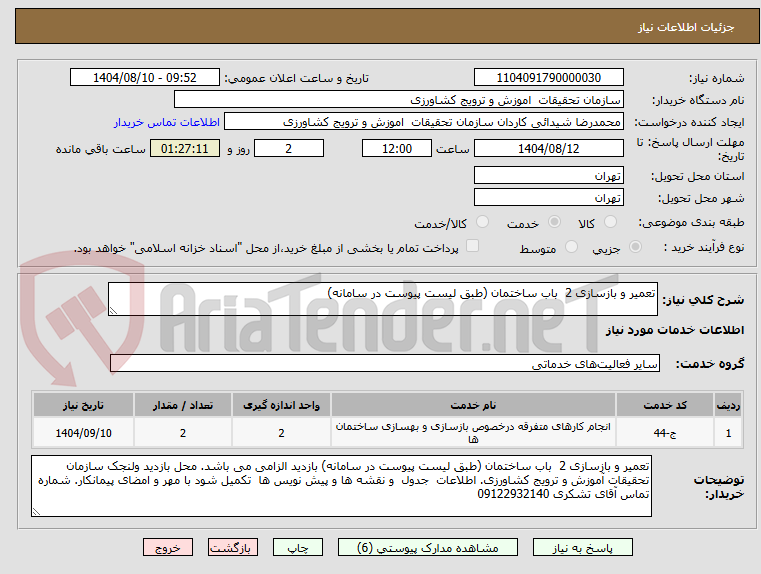This screenshot has height=574, width=761.
Task: Click the خروج exit button
Action: coord(167,547)
